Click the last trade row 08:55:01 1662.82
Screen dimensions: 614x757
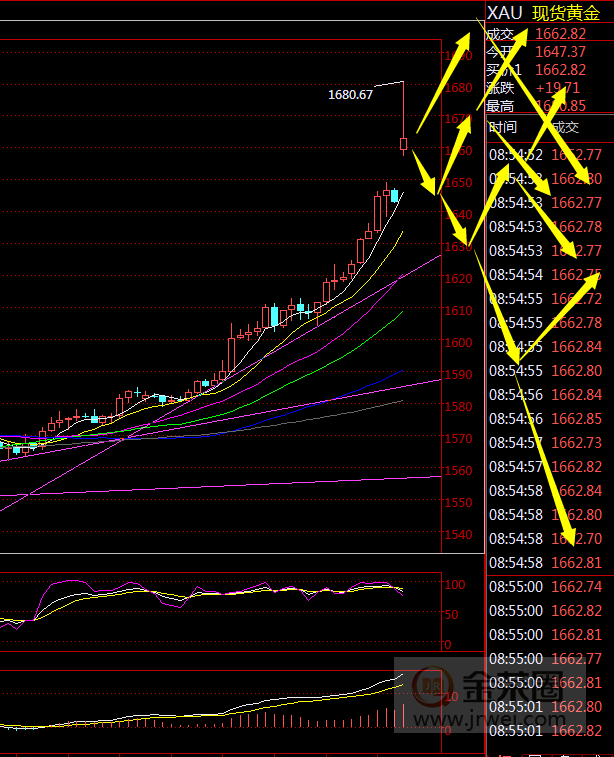(545, 731)
